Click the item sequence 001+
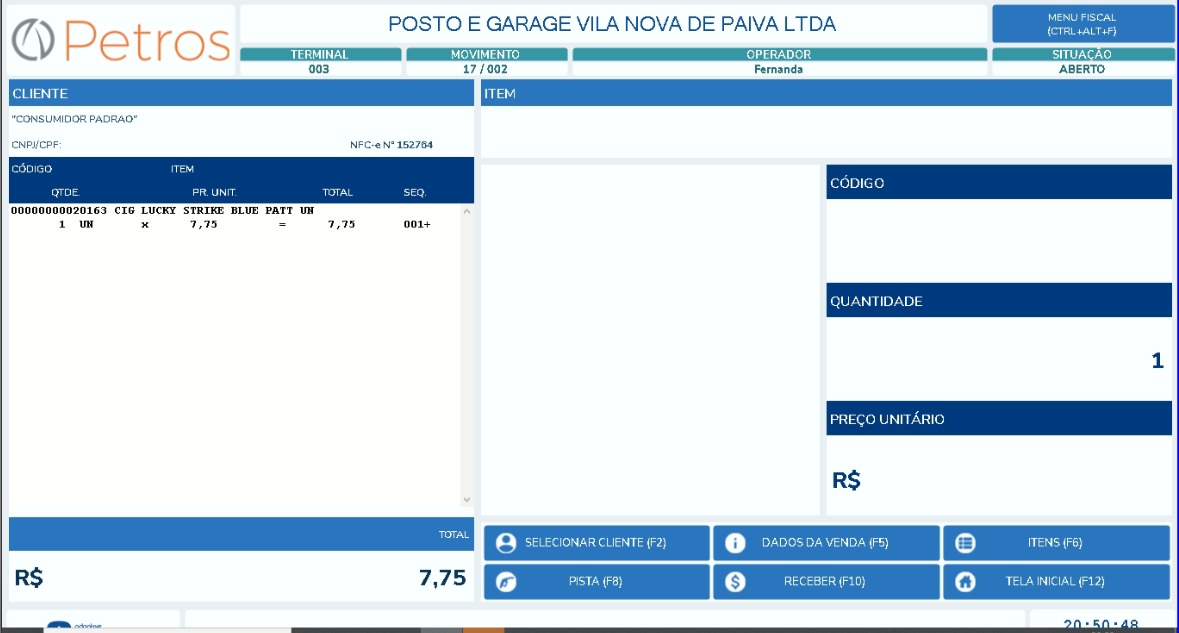Viewport: 1179px width, 633px height. click(417, 224)
